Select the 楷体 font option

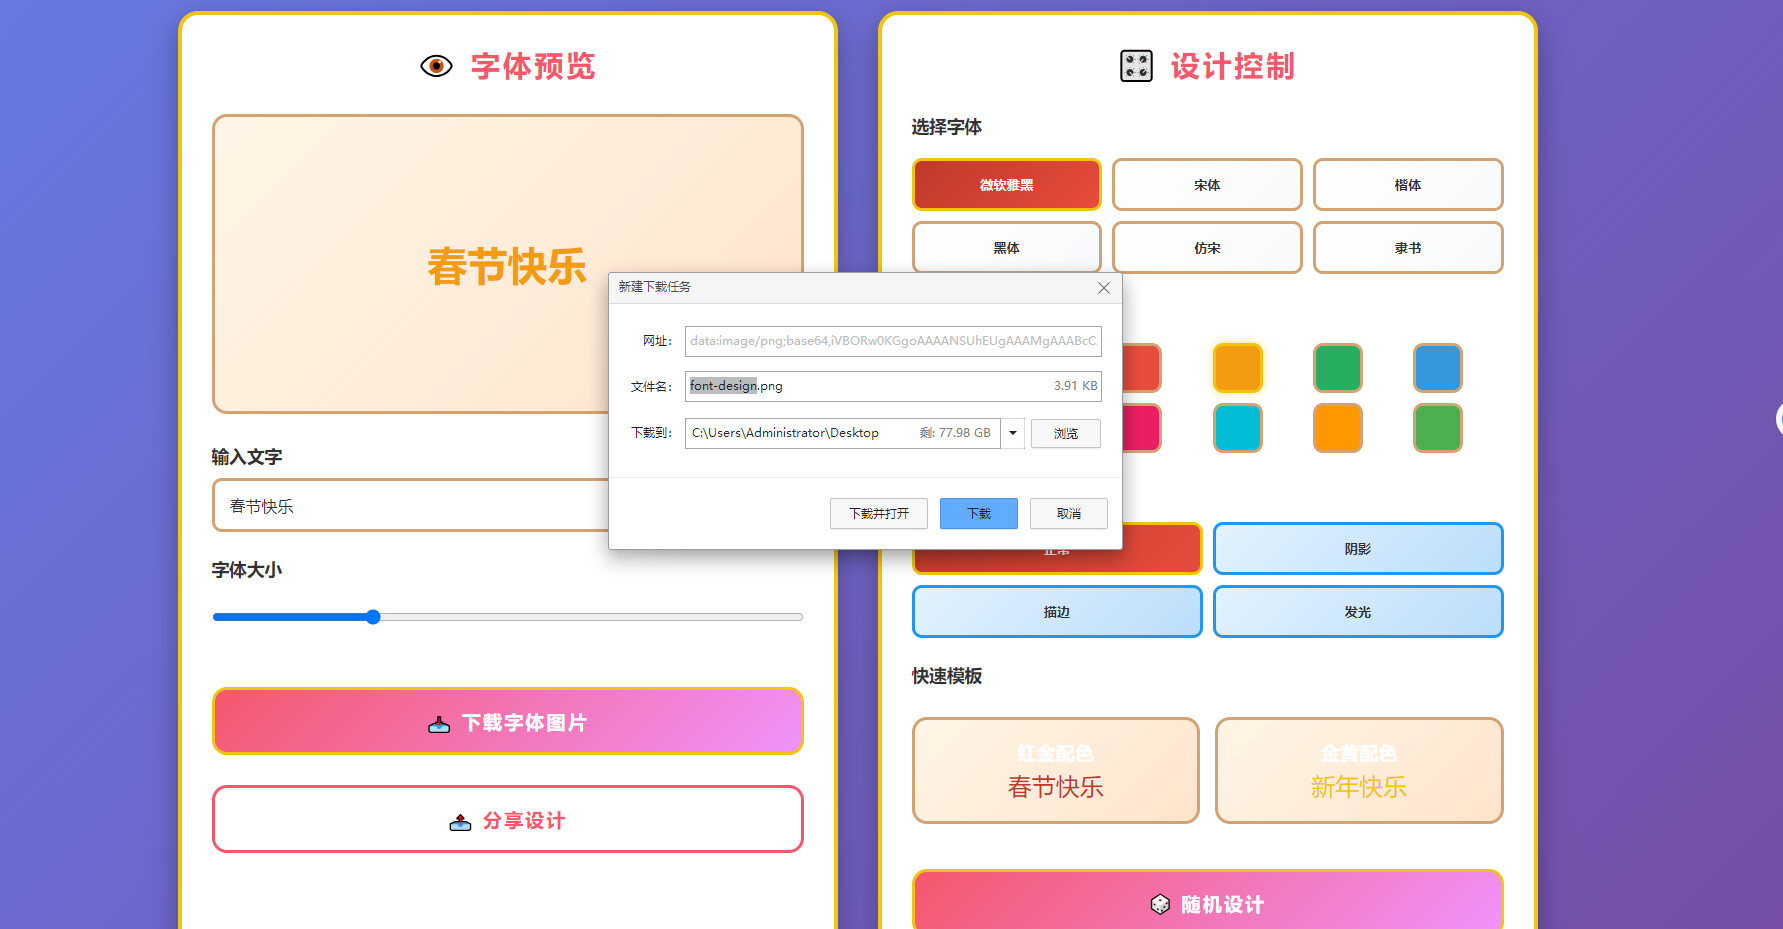pyautogui.click(x=1407, y=185)
